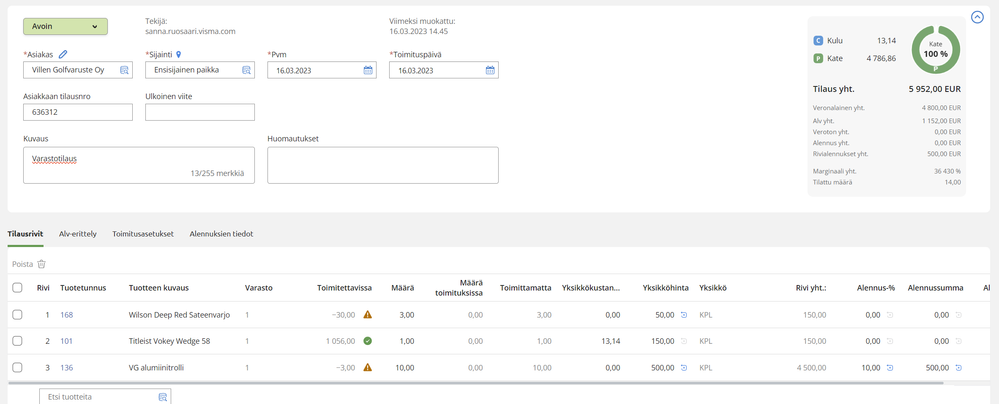Open location lookup in Sijainti field
The image size is (999, 404).
246,70
